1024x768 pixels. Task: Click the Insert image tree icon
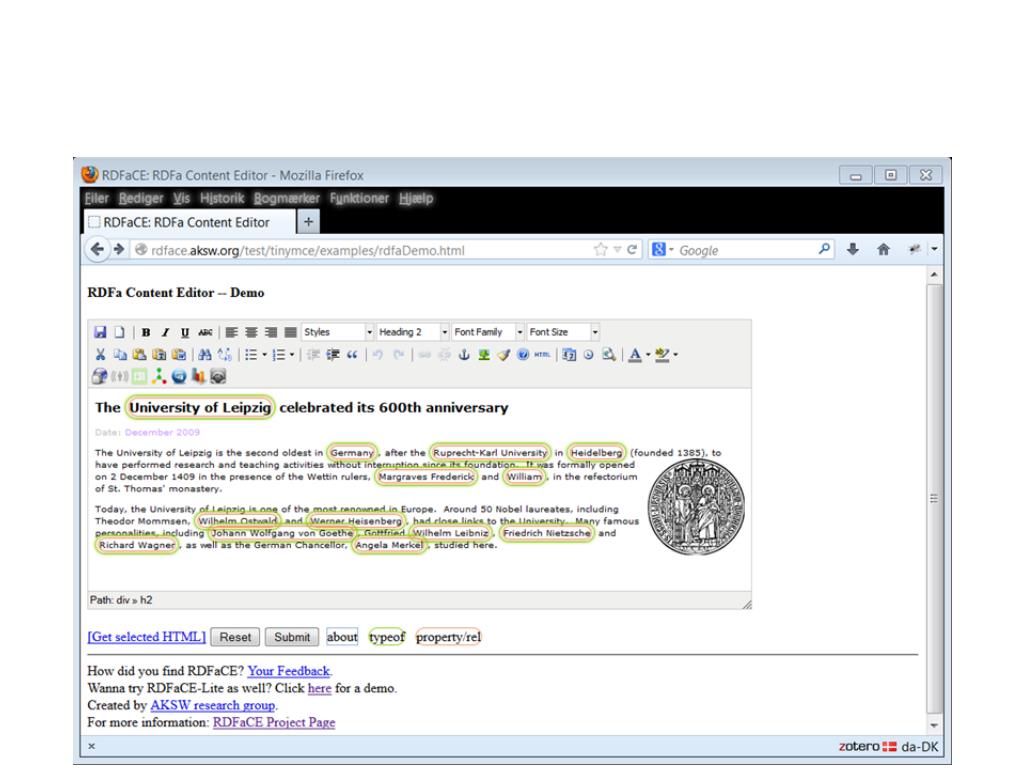[x=483, y=355]
